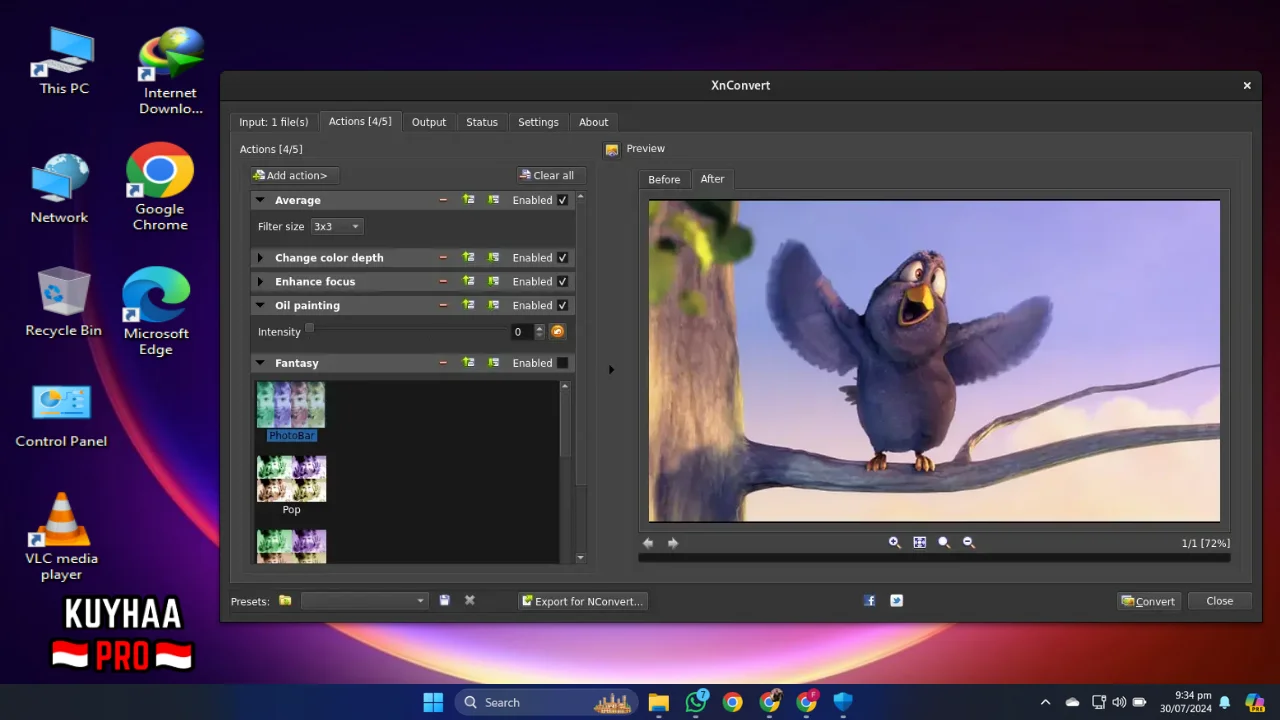1280x720 pixels.
Task: Go to the previous preview image
Action: tap(648, 543)
